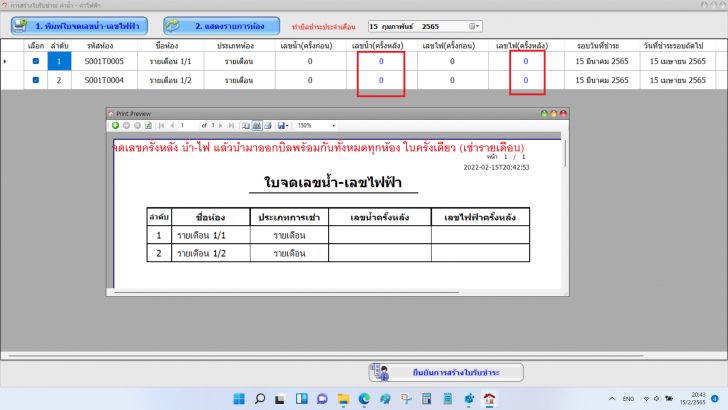Open the Windows Start menu
728x410 pixels.
click(239, 399)
